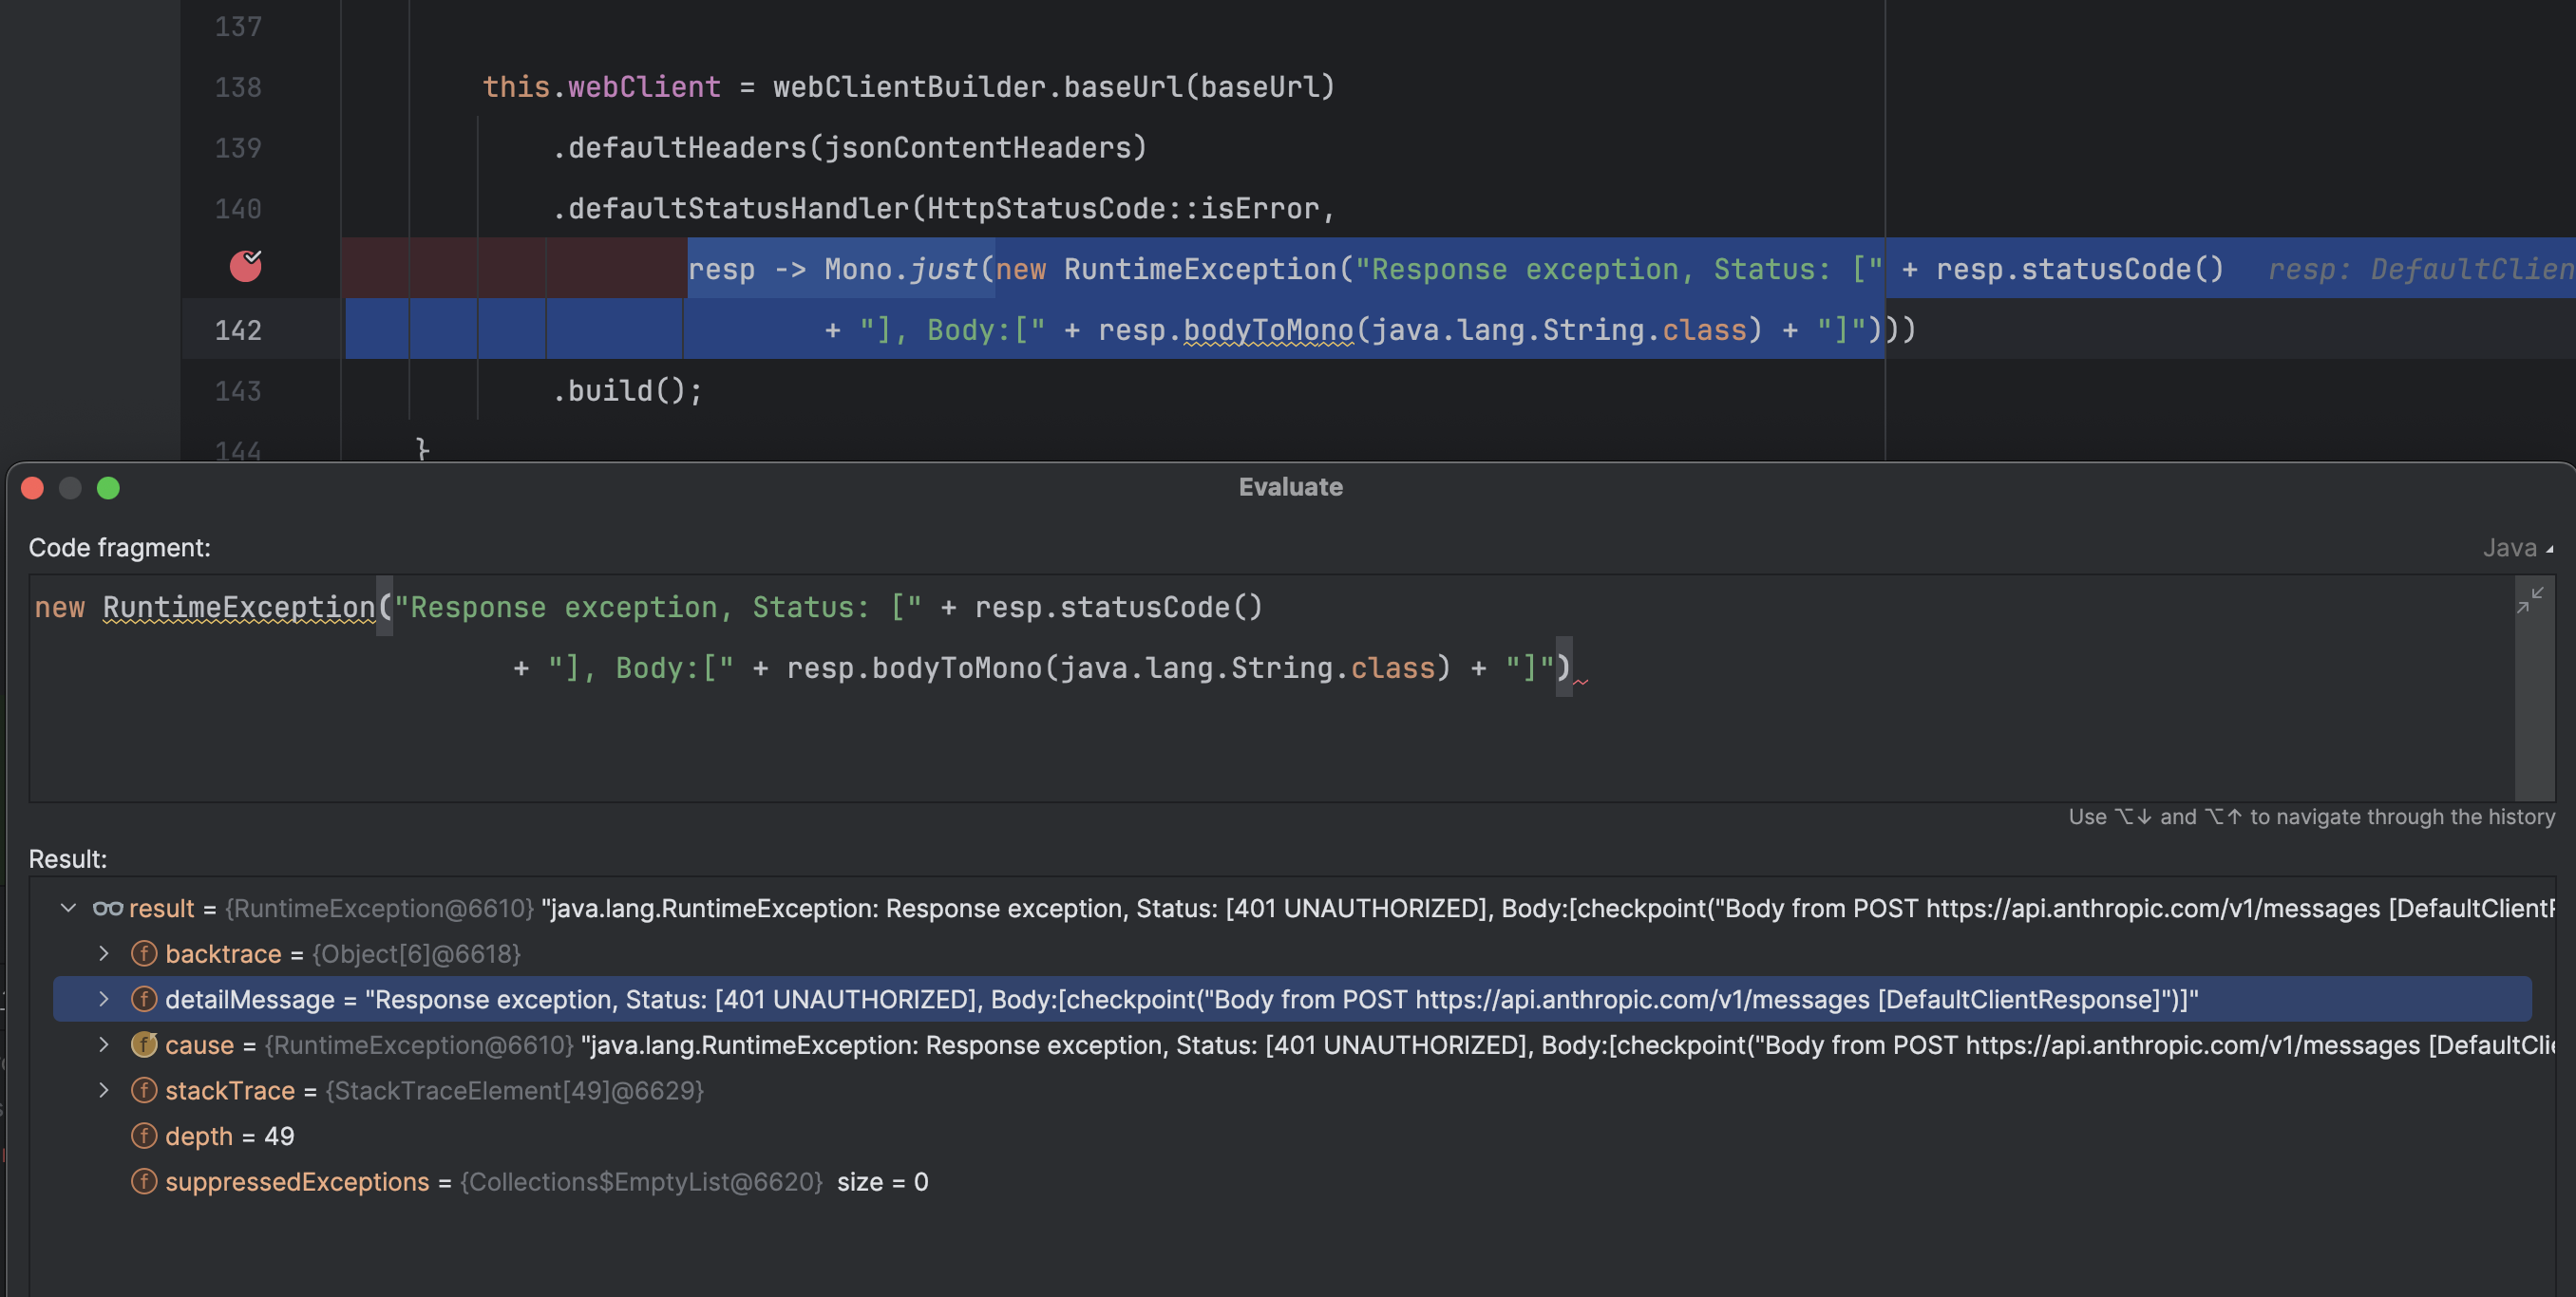2576x1297 pixels.
Task: Click the field icon next to stackTrace
Action: click(144, 1090)
